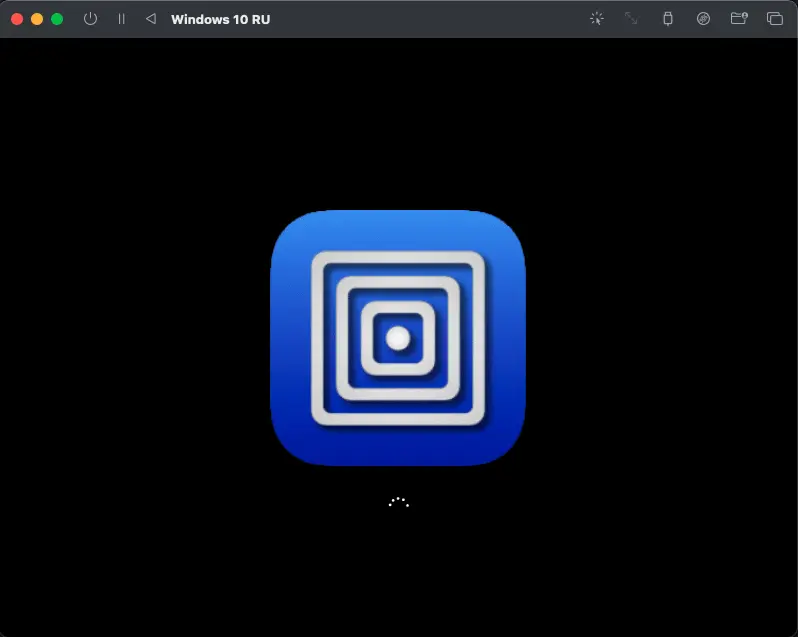Close the Windows 10 RU window

pos(17,19)
